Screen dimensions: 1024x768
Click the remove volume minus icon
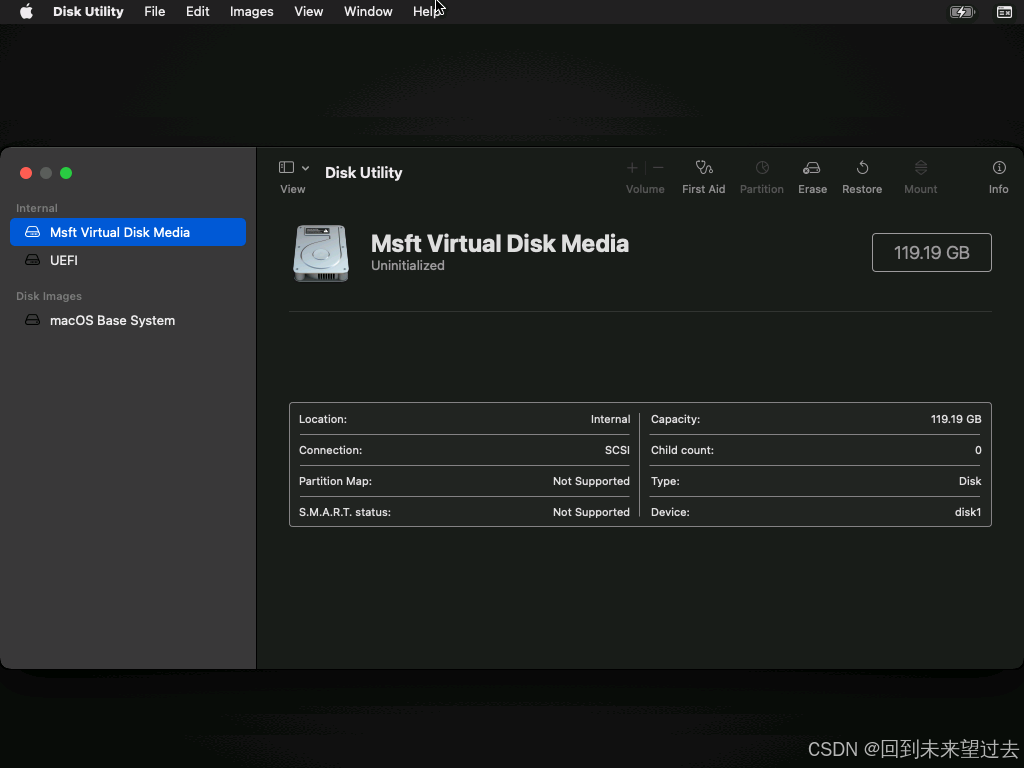click(658, 168)
